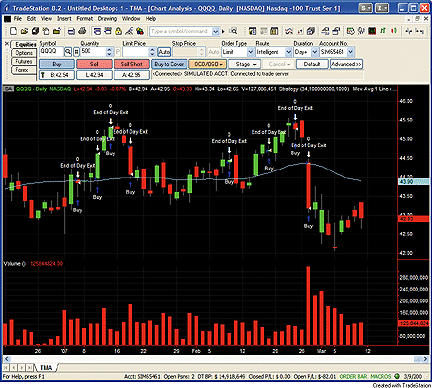Open the Format menu
Viewport: 432px width, 388px height.
point(85,19)
